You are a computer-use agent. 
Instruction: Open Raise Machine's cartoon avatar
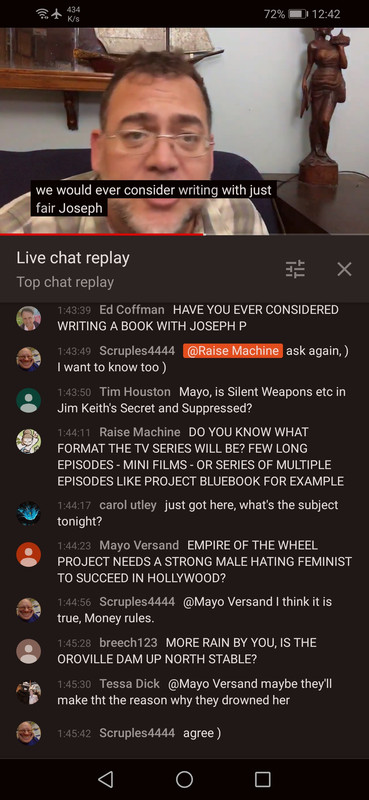click(x=29, y=441)
